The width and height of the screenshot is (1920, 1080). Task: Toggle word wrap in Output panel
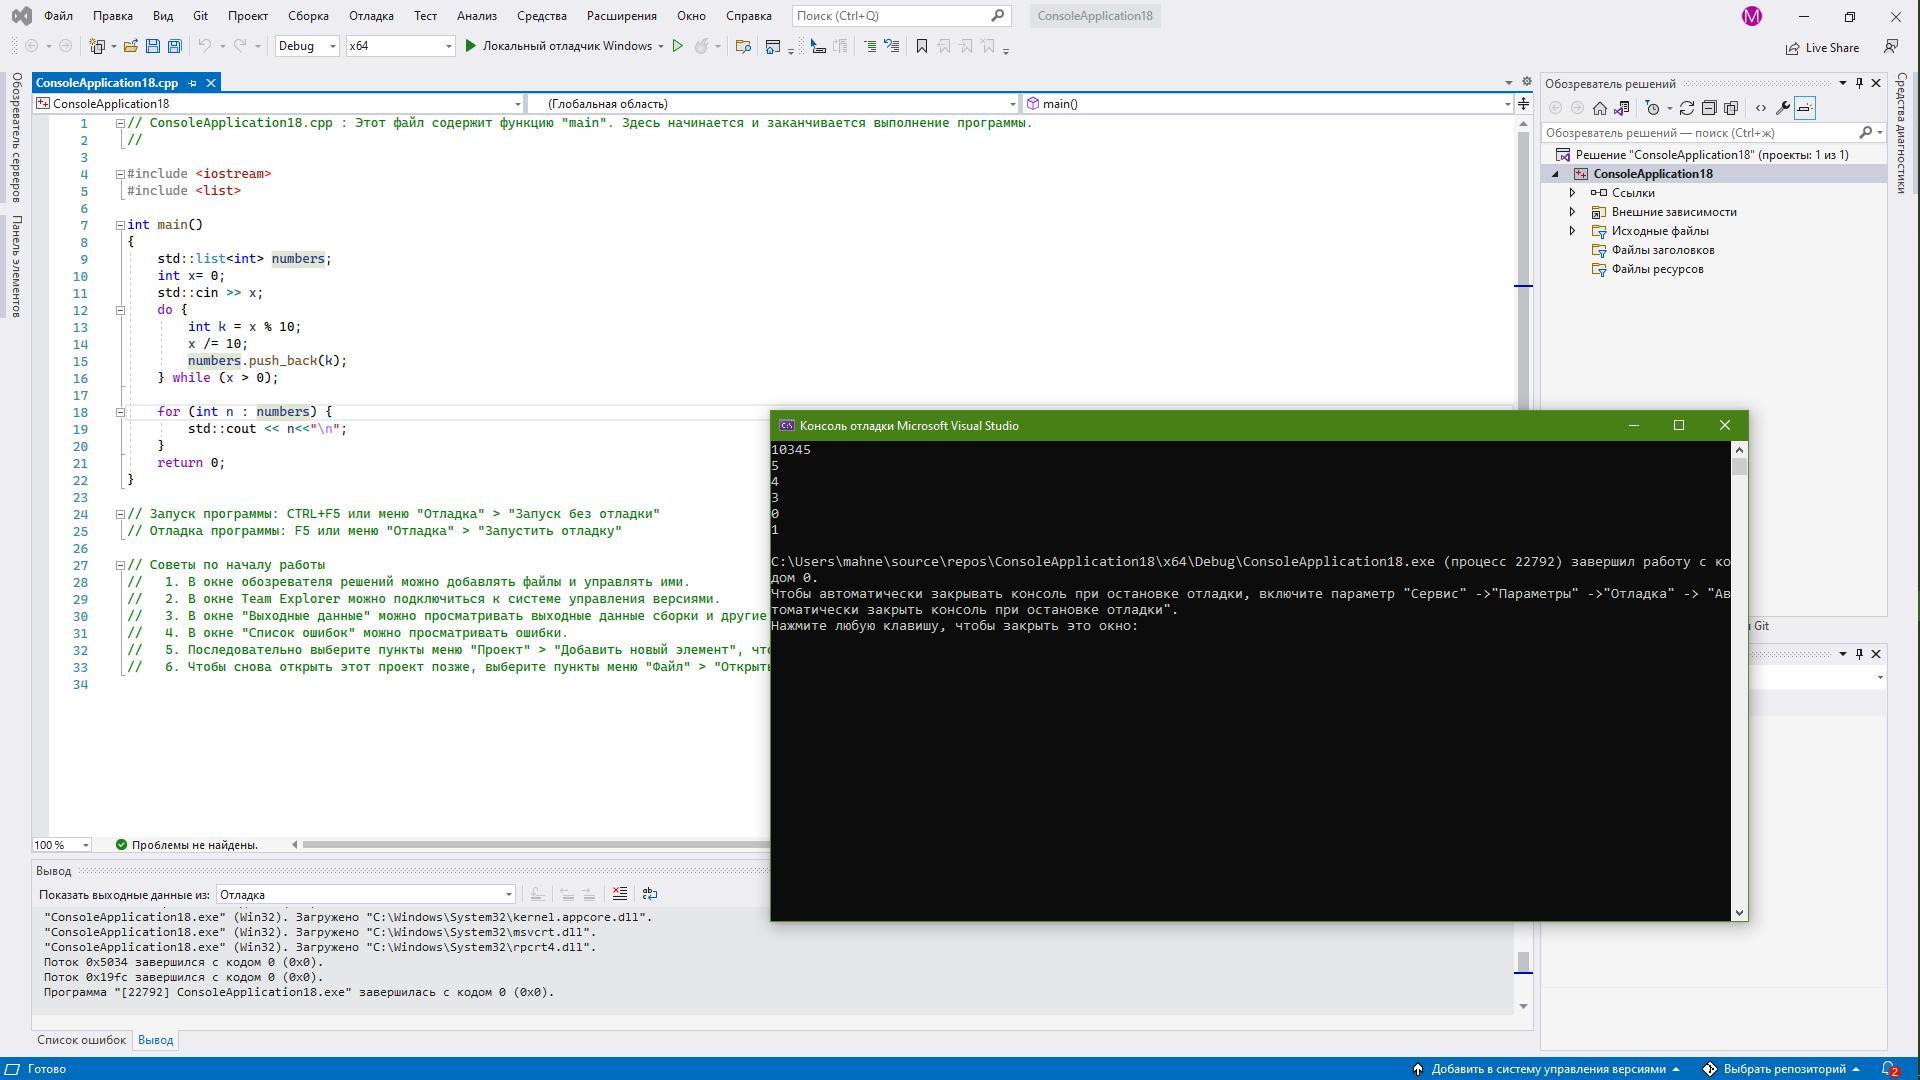click(x=649, y=894)
